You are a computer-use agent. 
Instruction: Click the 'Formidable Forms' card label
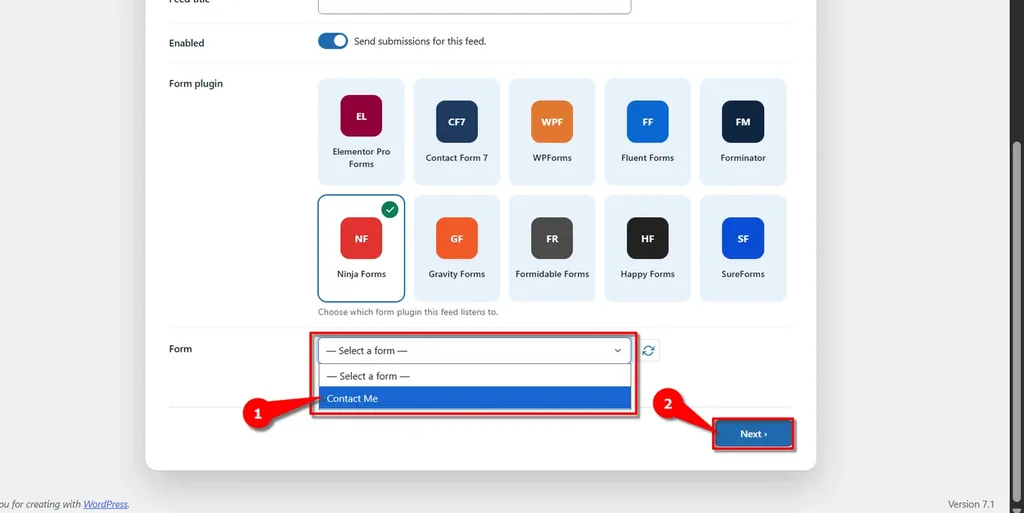[x=552, y=274]
